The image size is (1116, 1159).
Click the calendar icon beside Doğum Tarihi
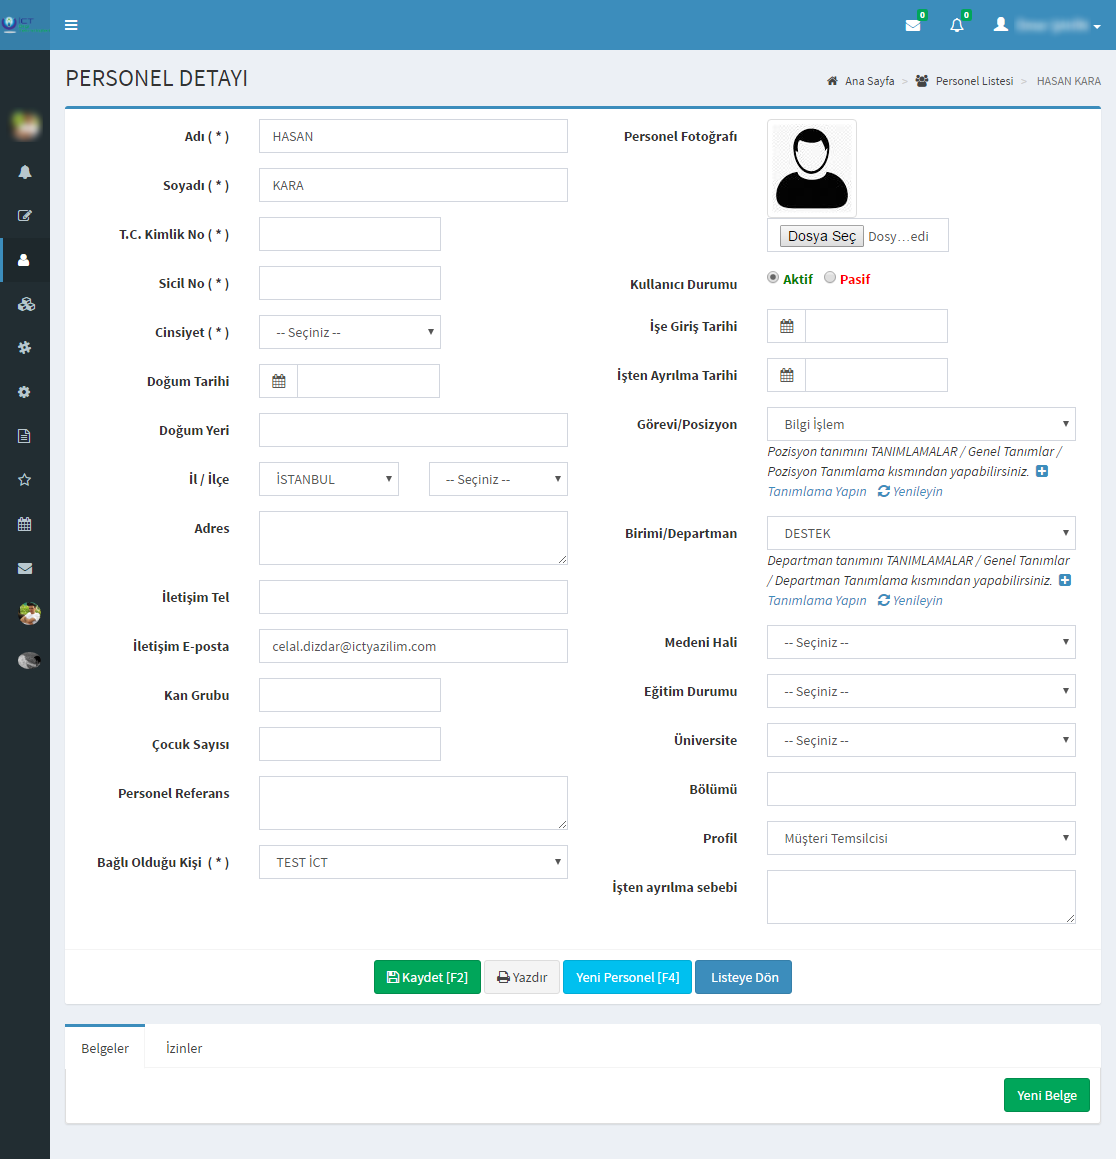tap(279, 381)
